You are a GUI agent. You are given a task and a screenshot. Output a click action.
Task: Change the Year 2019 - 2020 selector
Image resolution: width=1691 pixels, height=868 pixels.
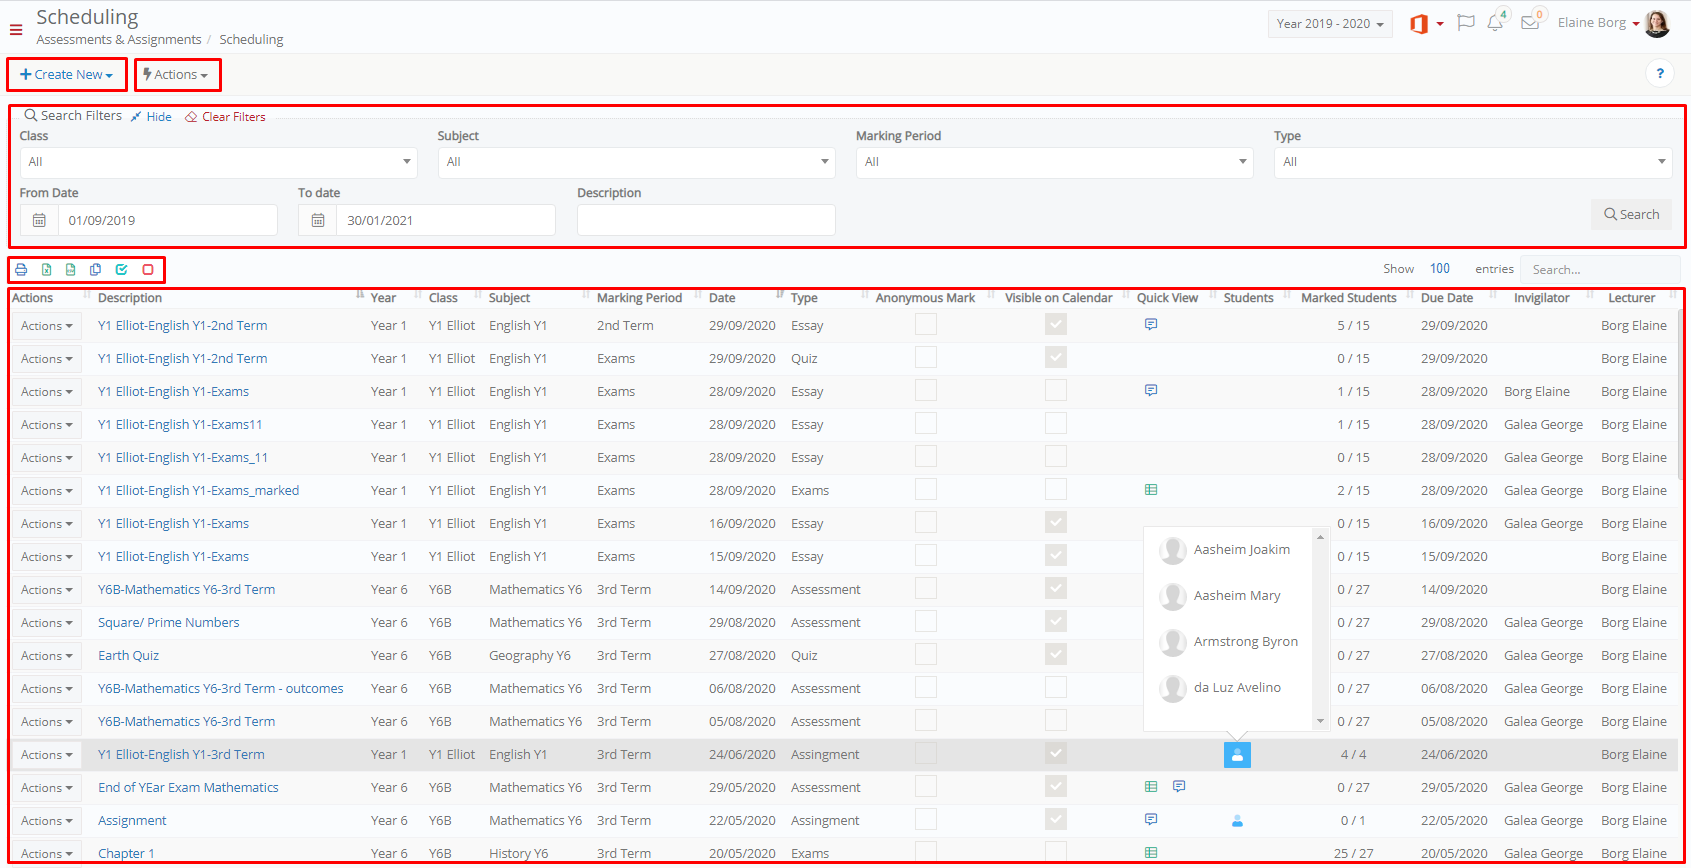pos(1330,24)
